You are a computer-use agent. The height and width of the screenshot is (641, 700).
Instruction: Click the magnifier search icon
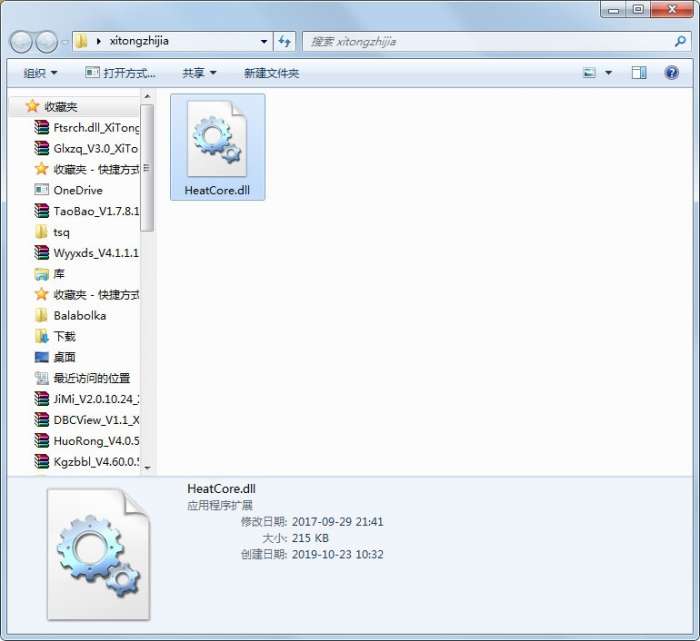point(680,42)
